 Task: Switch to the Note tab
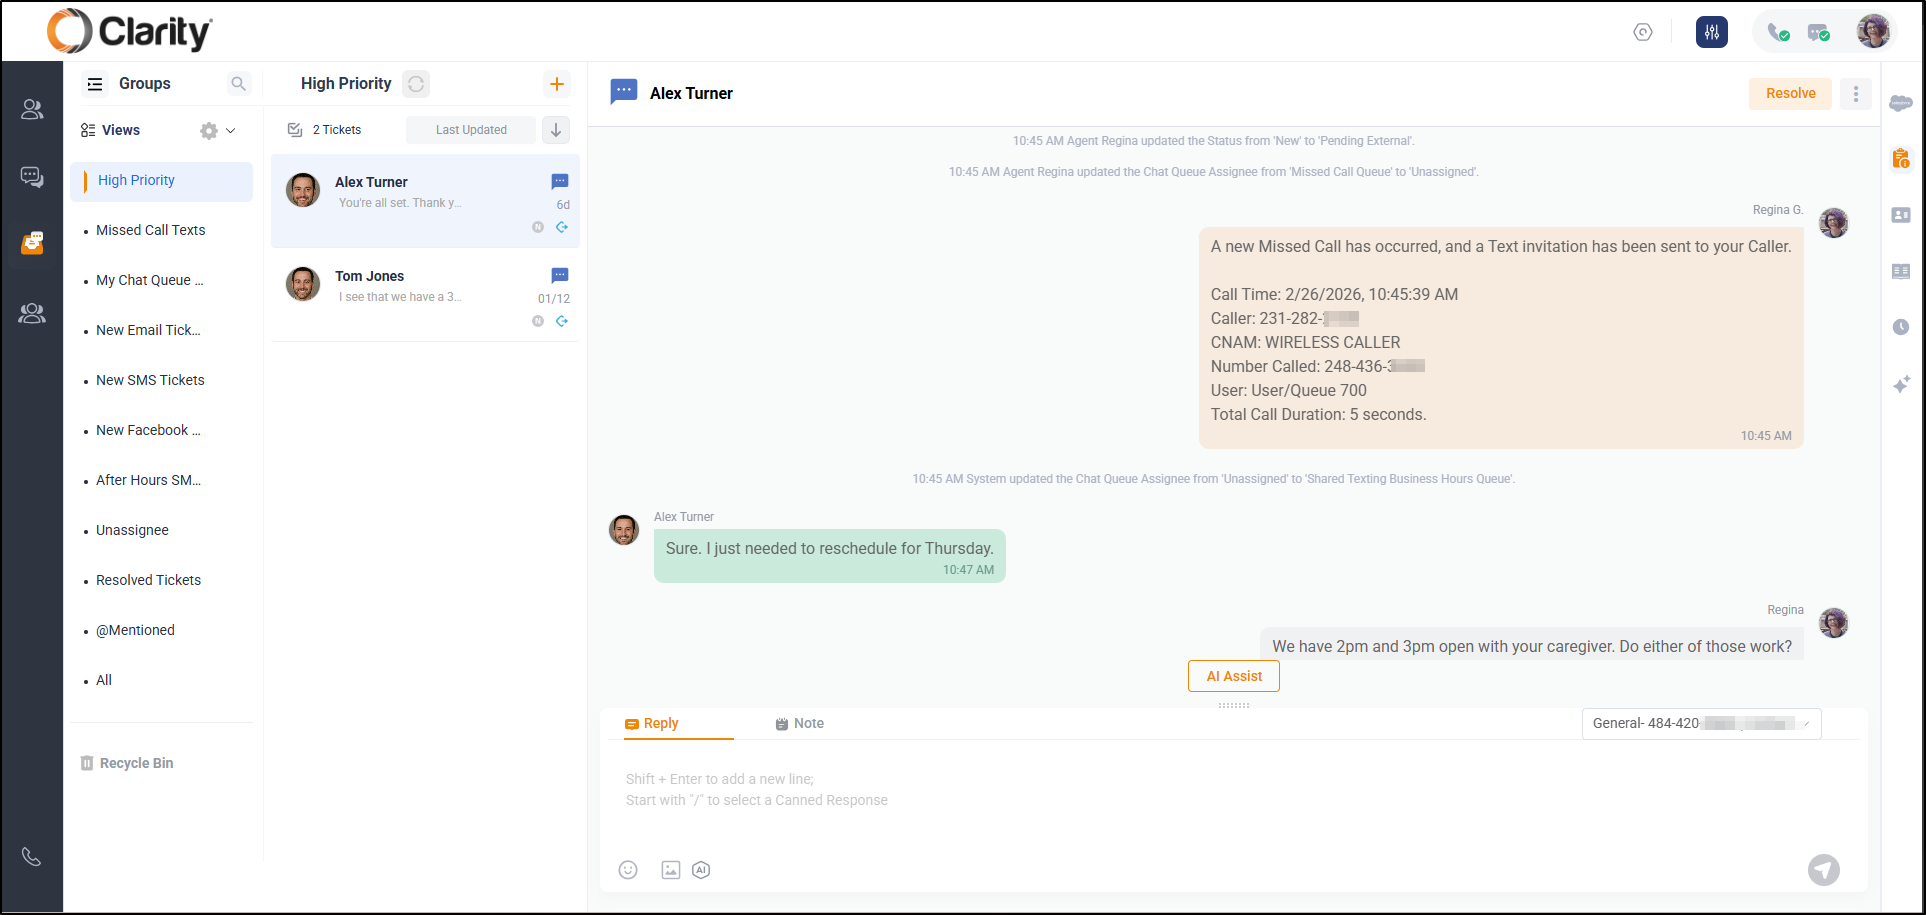(800, 723)
